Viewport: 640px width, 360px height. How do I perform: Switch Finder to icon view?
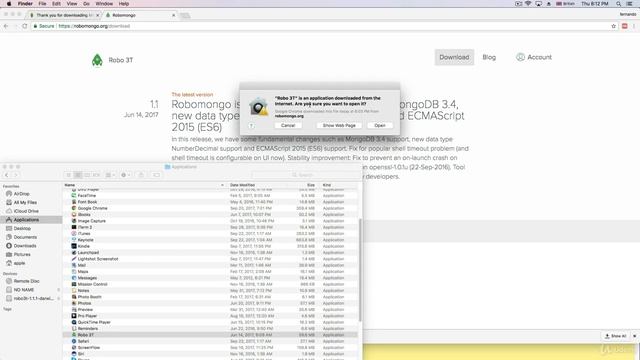68,175
